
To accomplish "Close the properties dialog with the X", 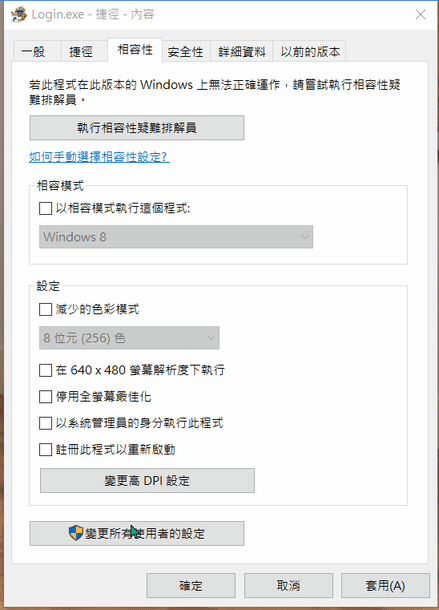I will 420,15.
